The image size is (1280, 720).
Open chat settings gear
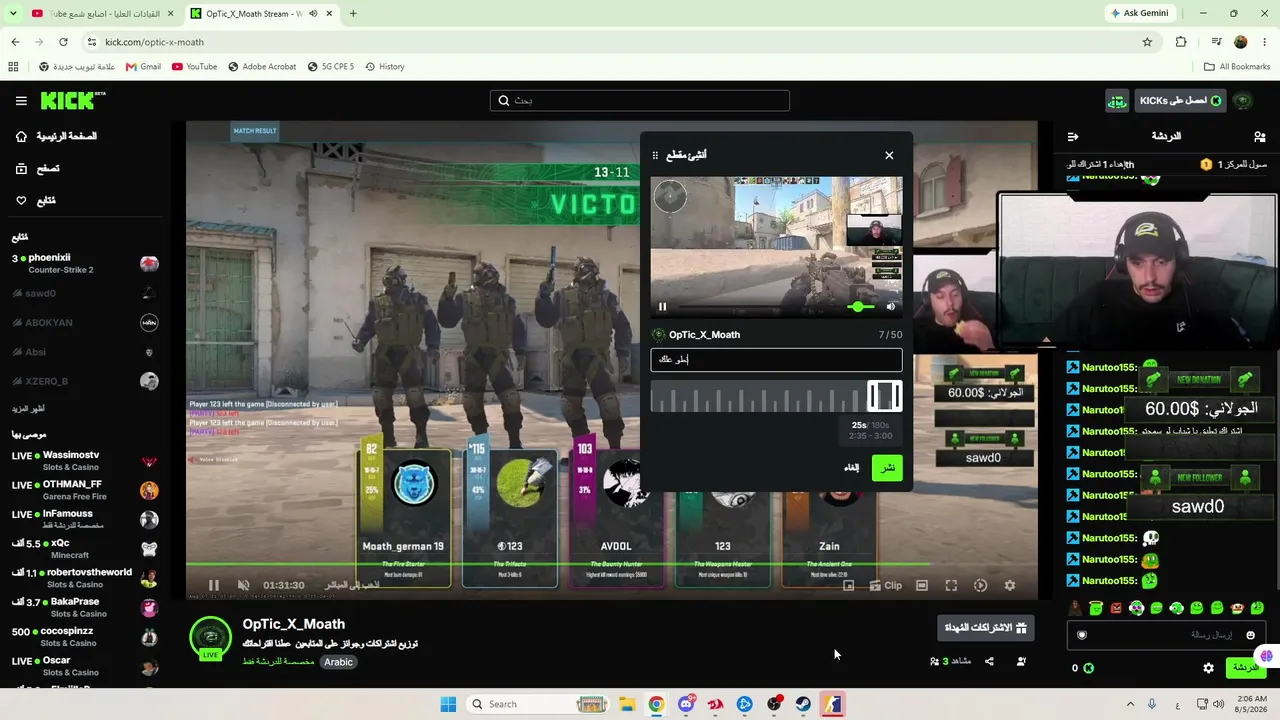[1208, 668]
